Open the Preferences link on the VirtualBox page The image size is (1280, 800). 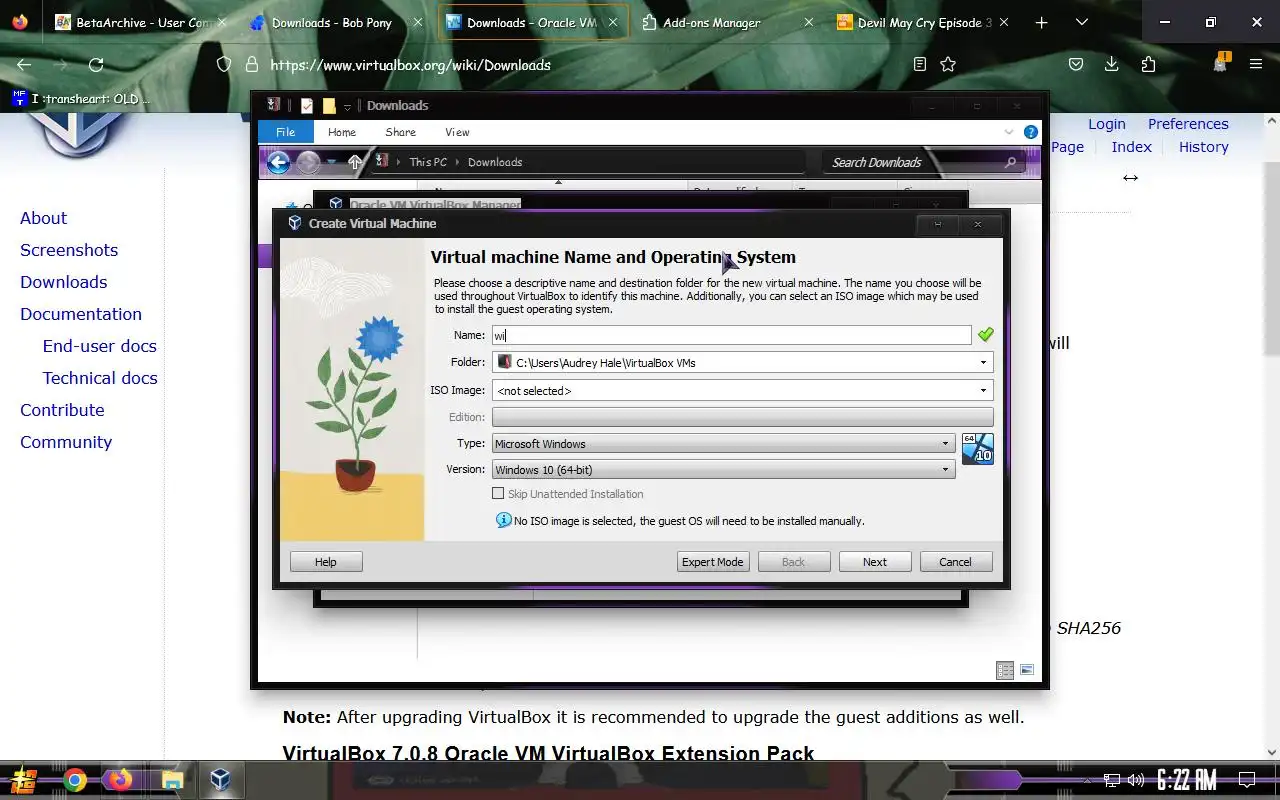coord(1188,124)
